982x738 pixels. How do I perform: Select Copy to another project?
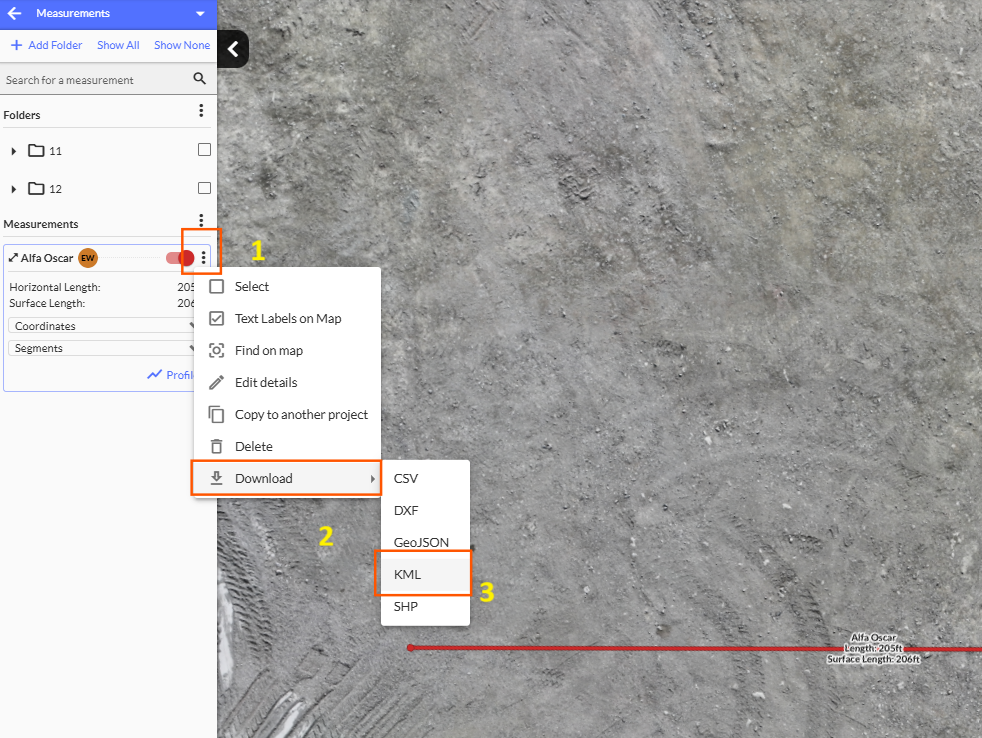click(301, 414)
